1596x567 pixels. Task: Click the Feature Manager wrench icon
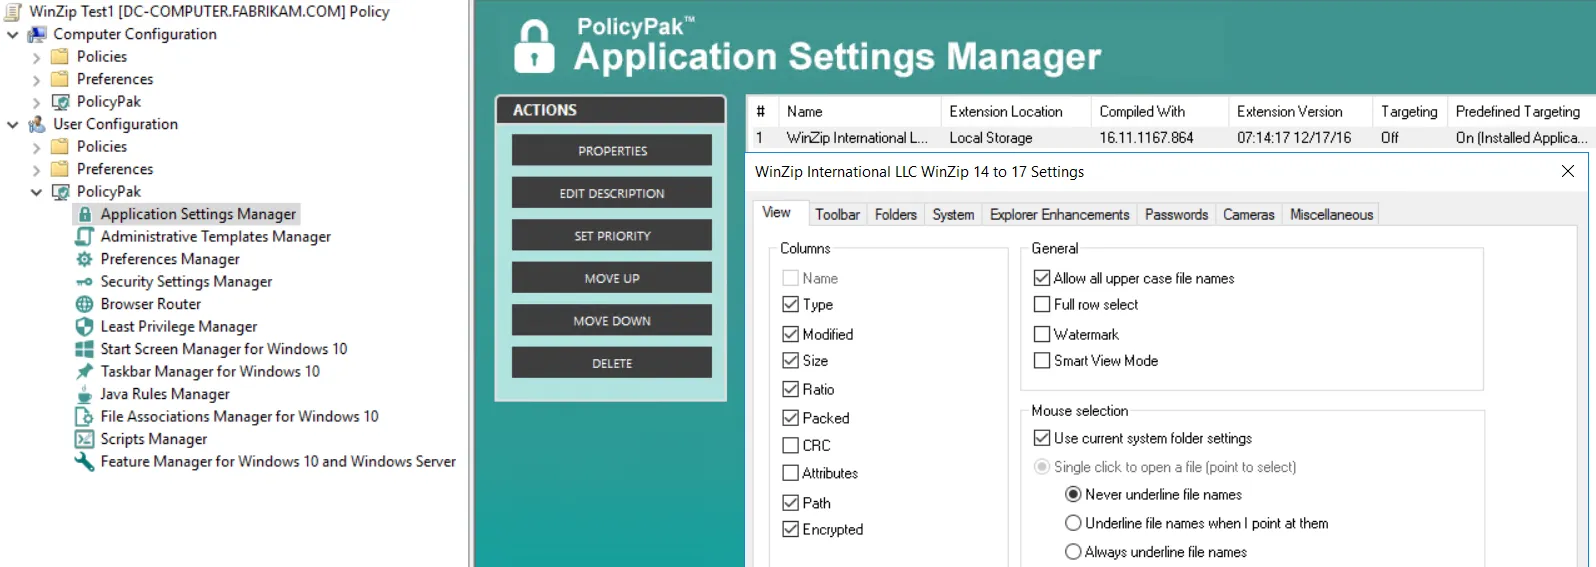click(85, 461)
